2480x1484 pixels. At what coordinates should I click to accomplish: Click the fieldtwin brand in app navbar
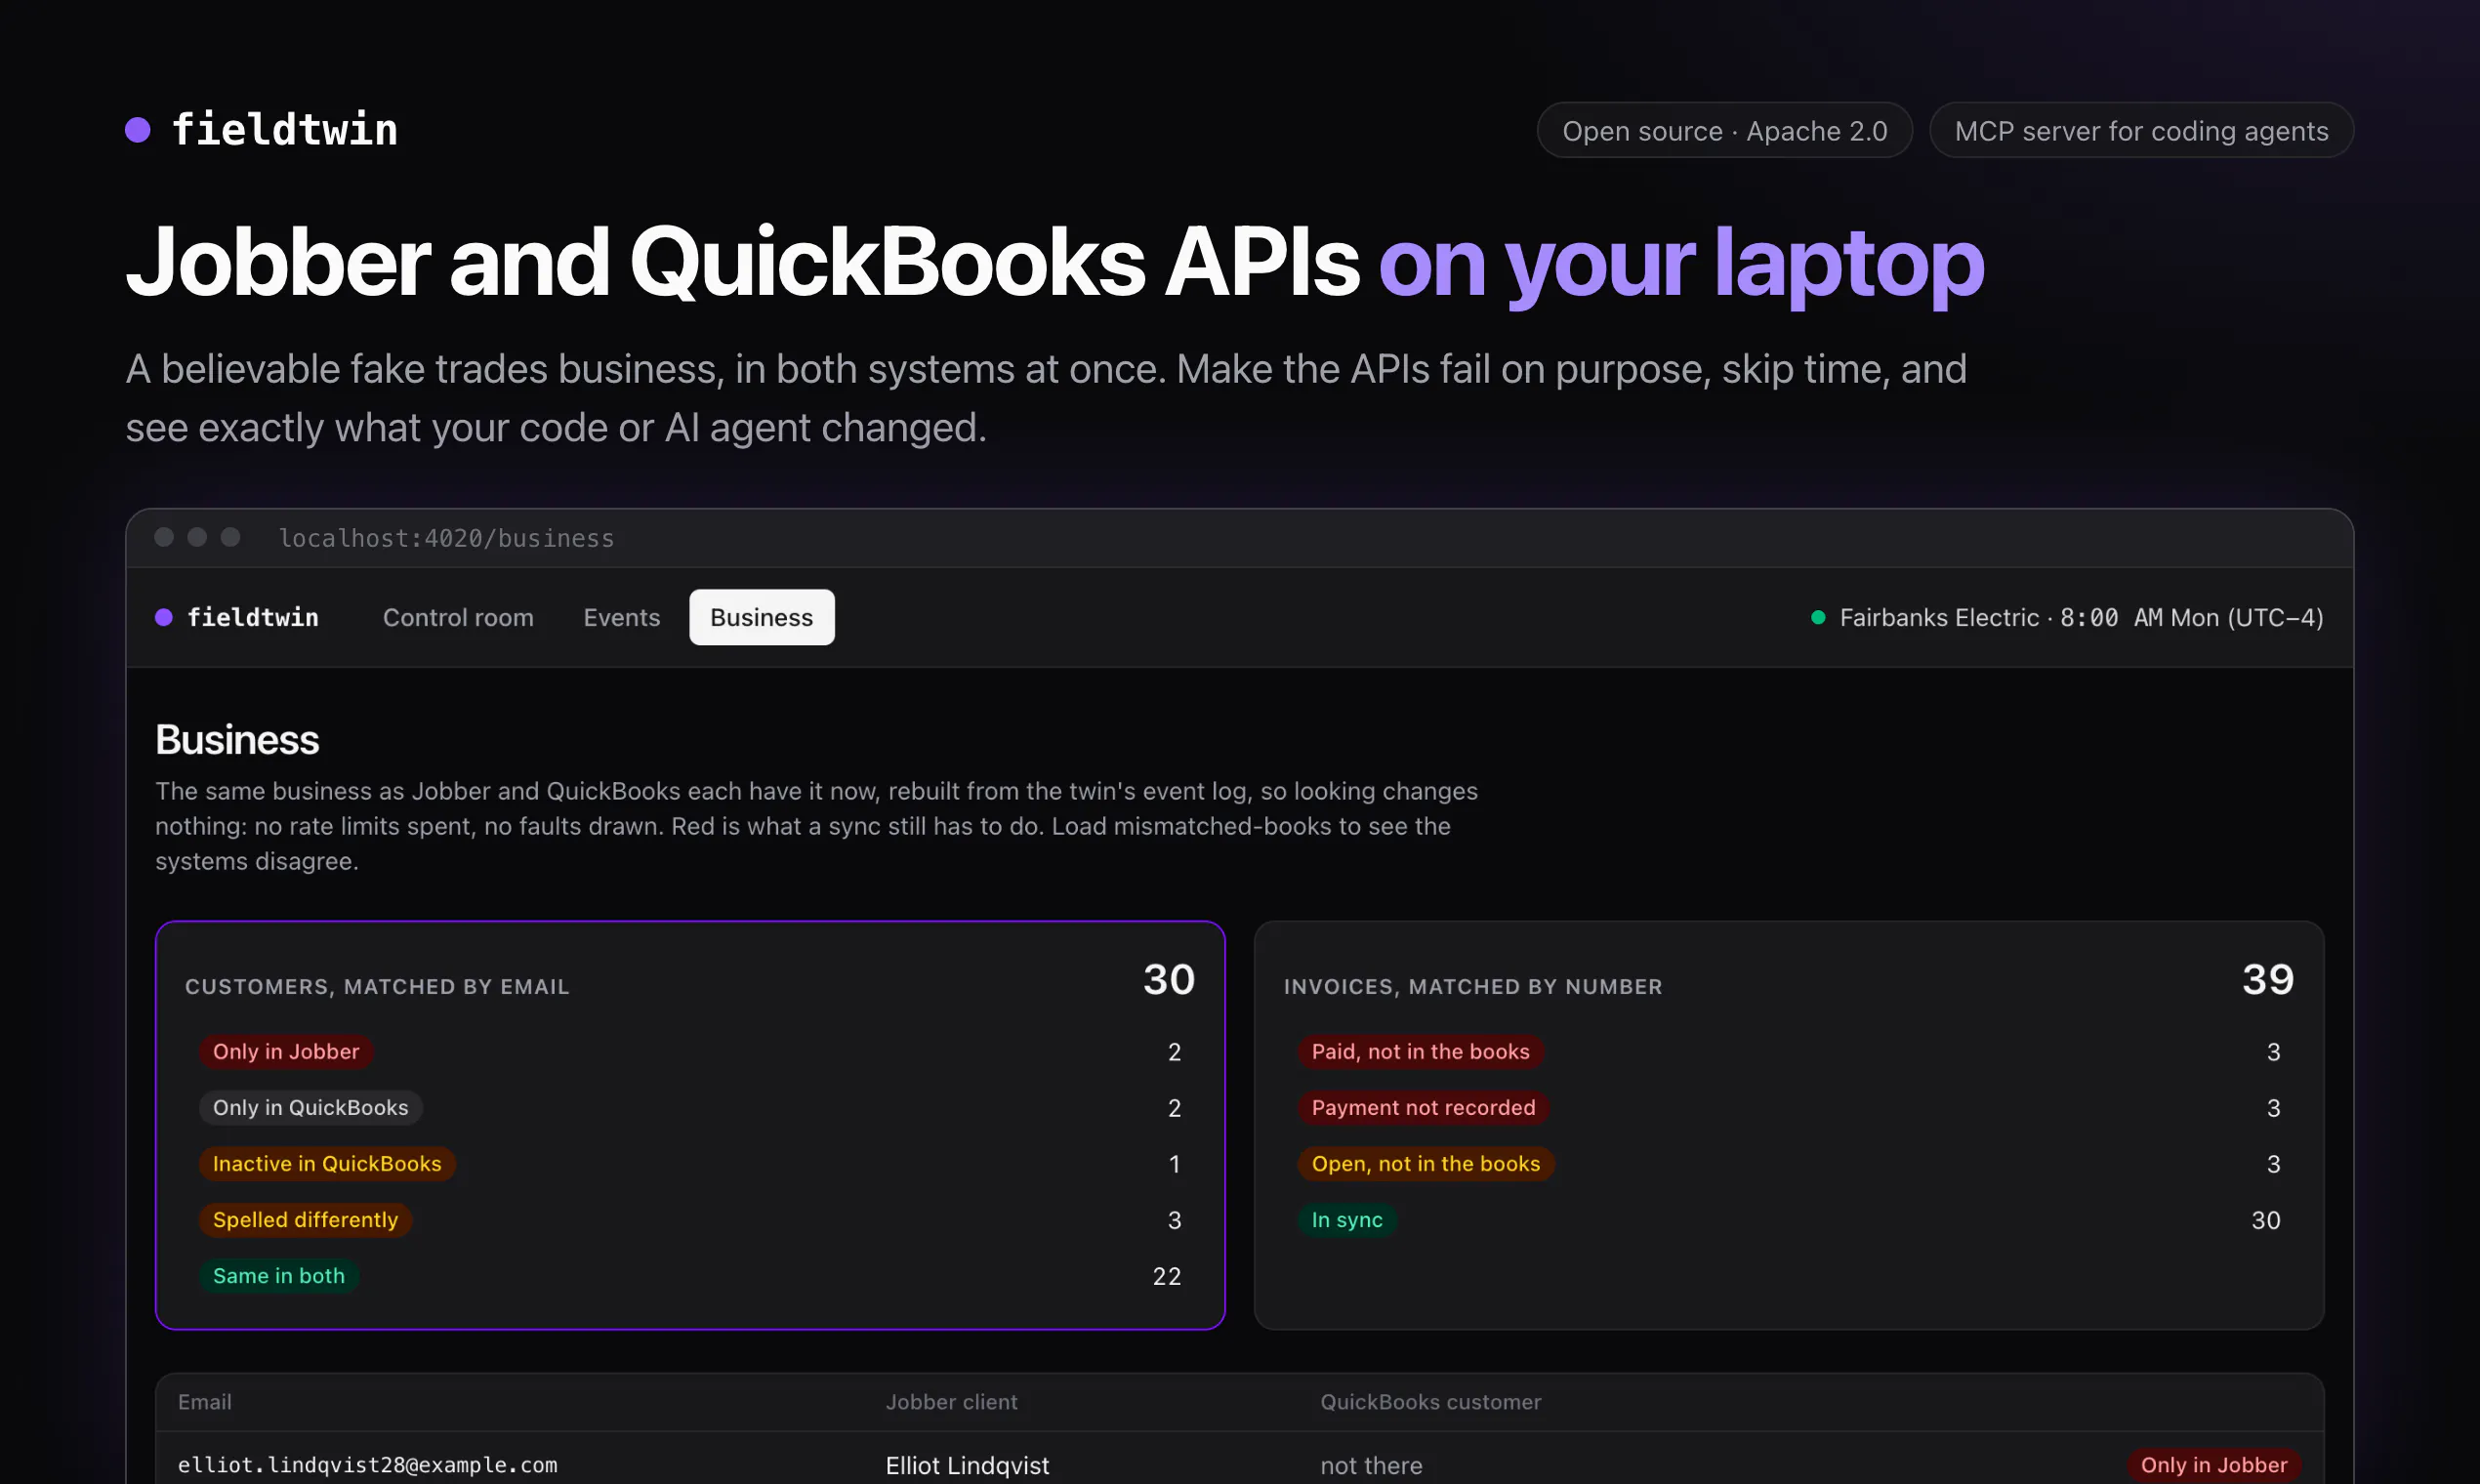[237, 617]
